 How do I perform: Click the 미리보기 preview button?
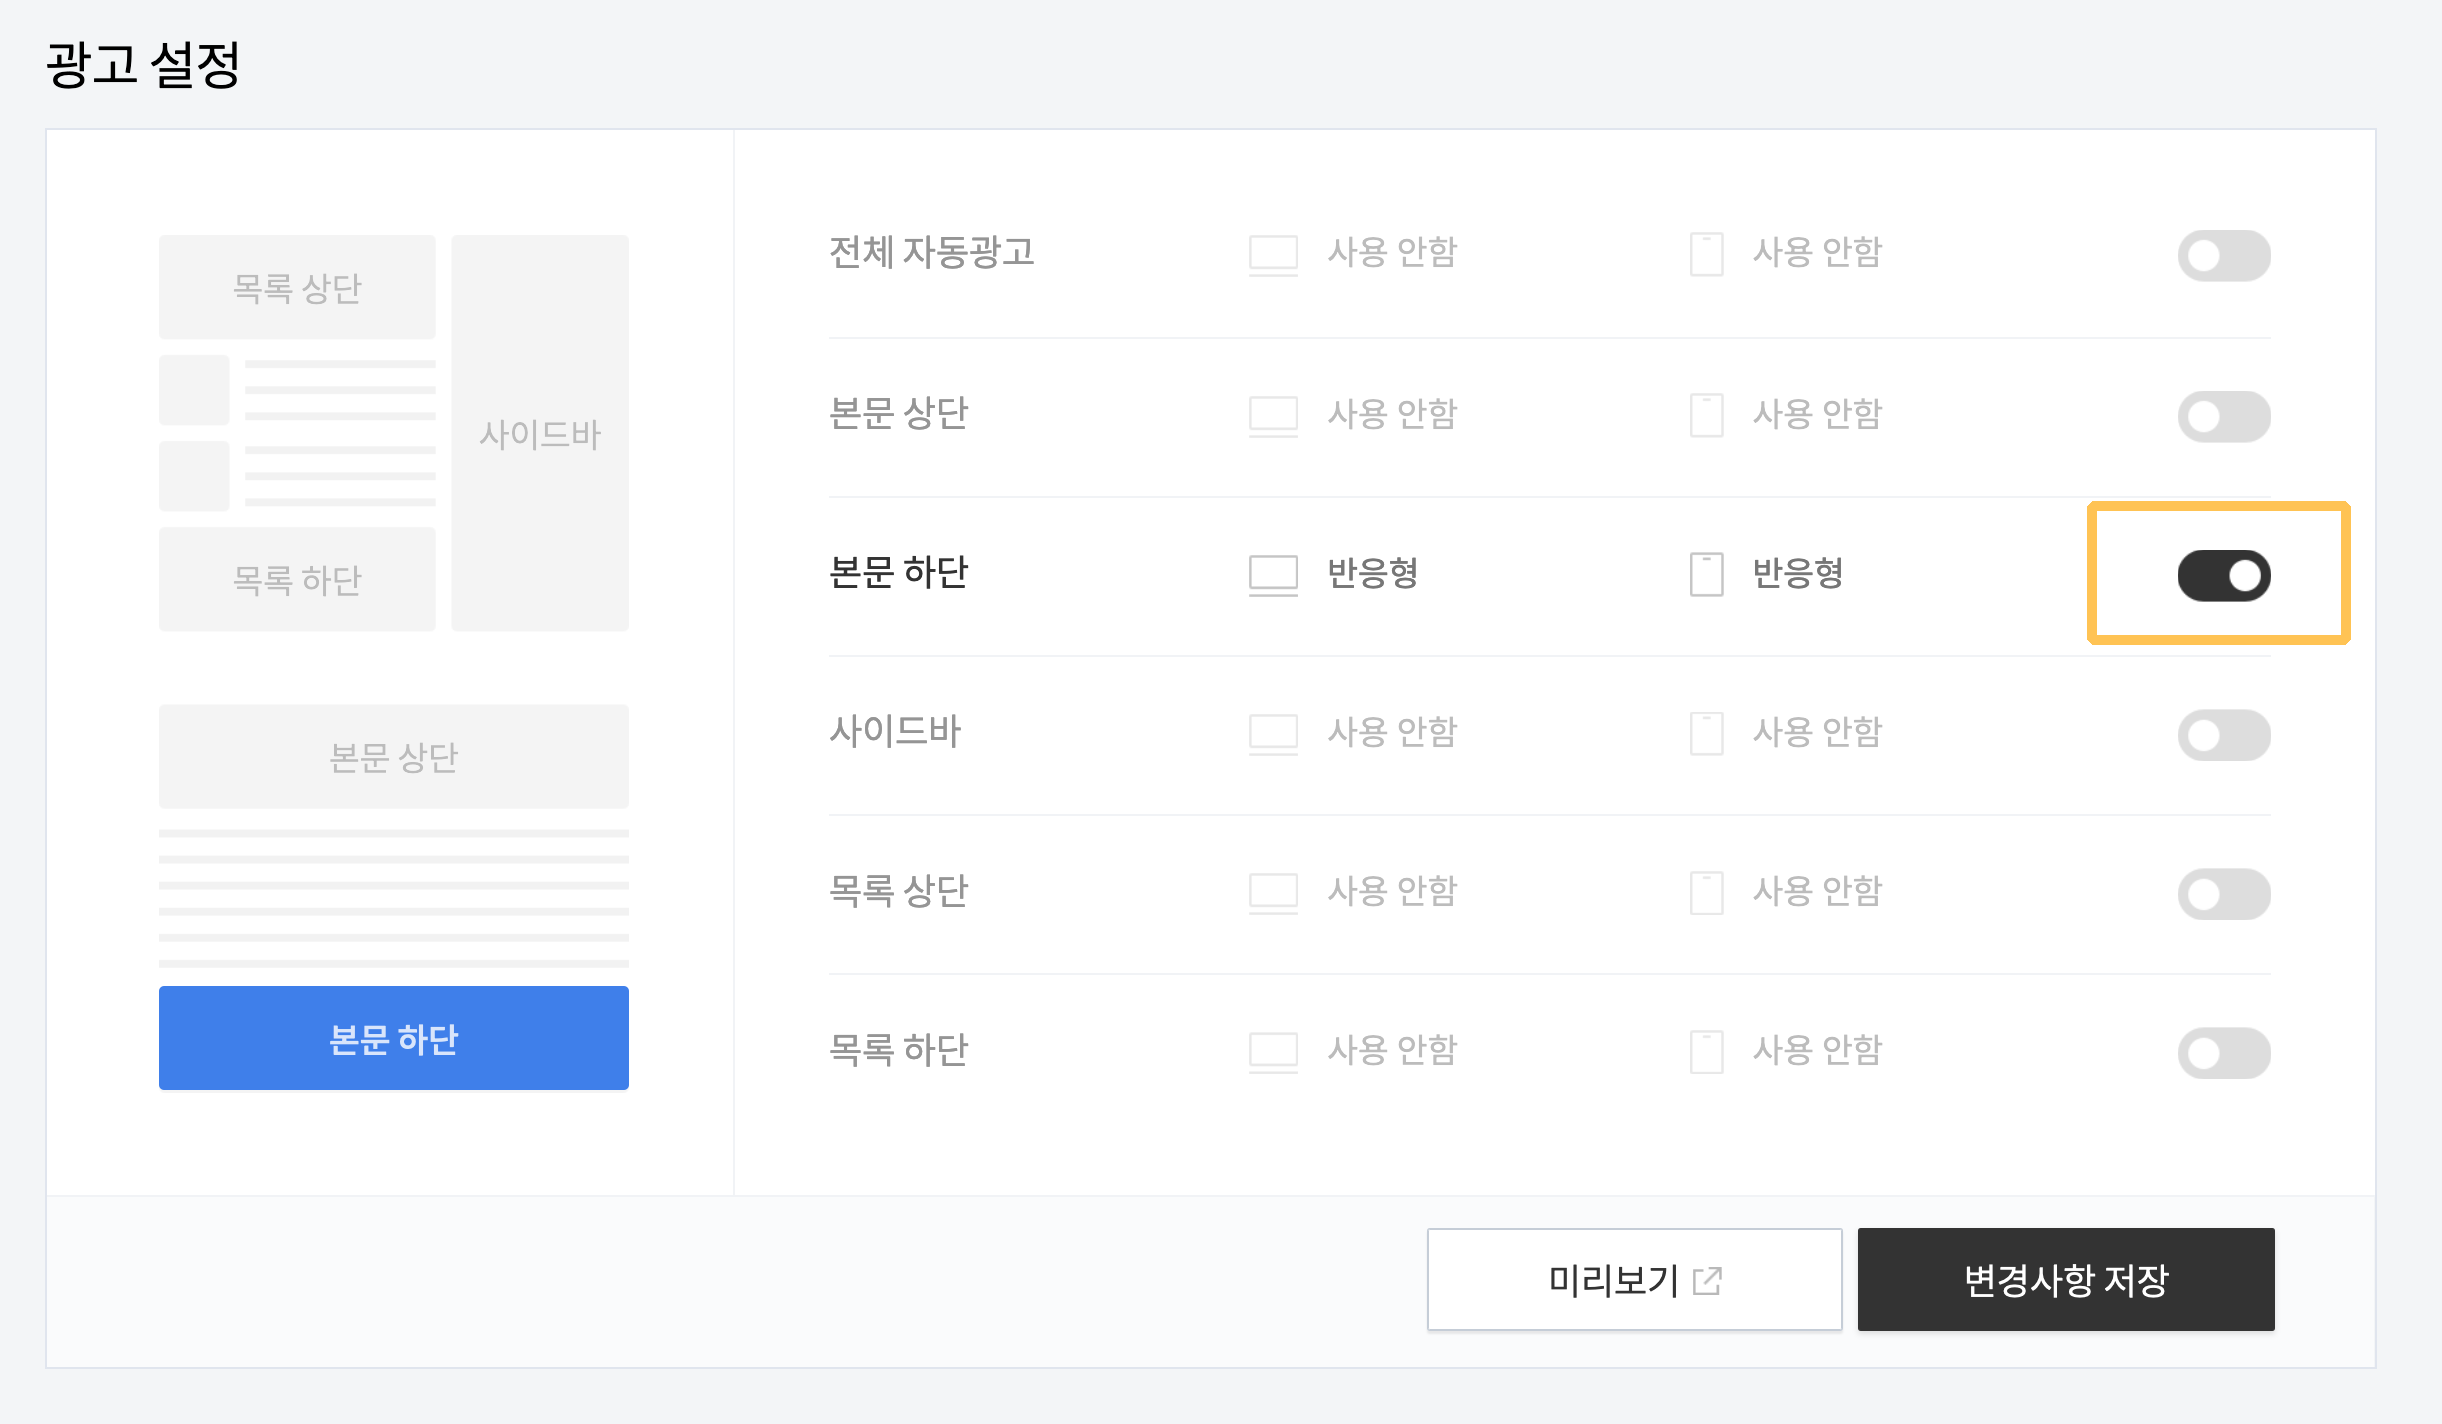coord(1634,1279)
